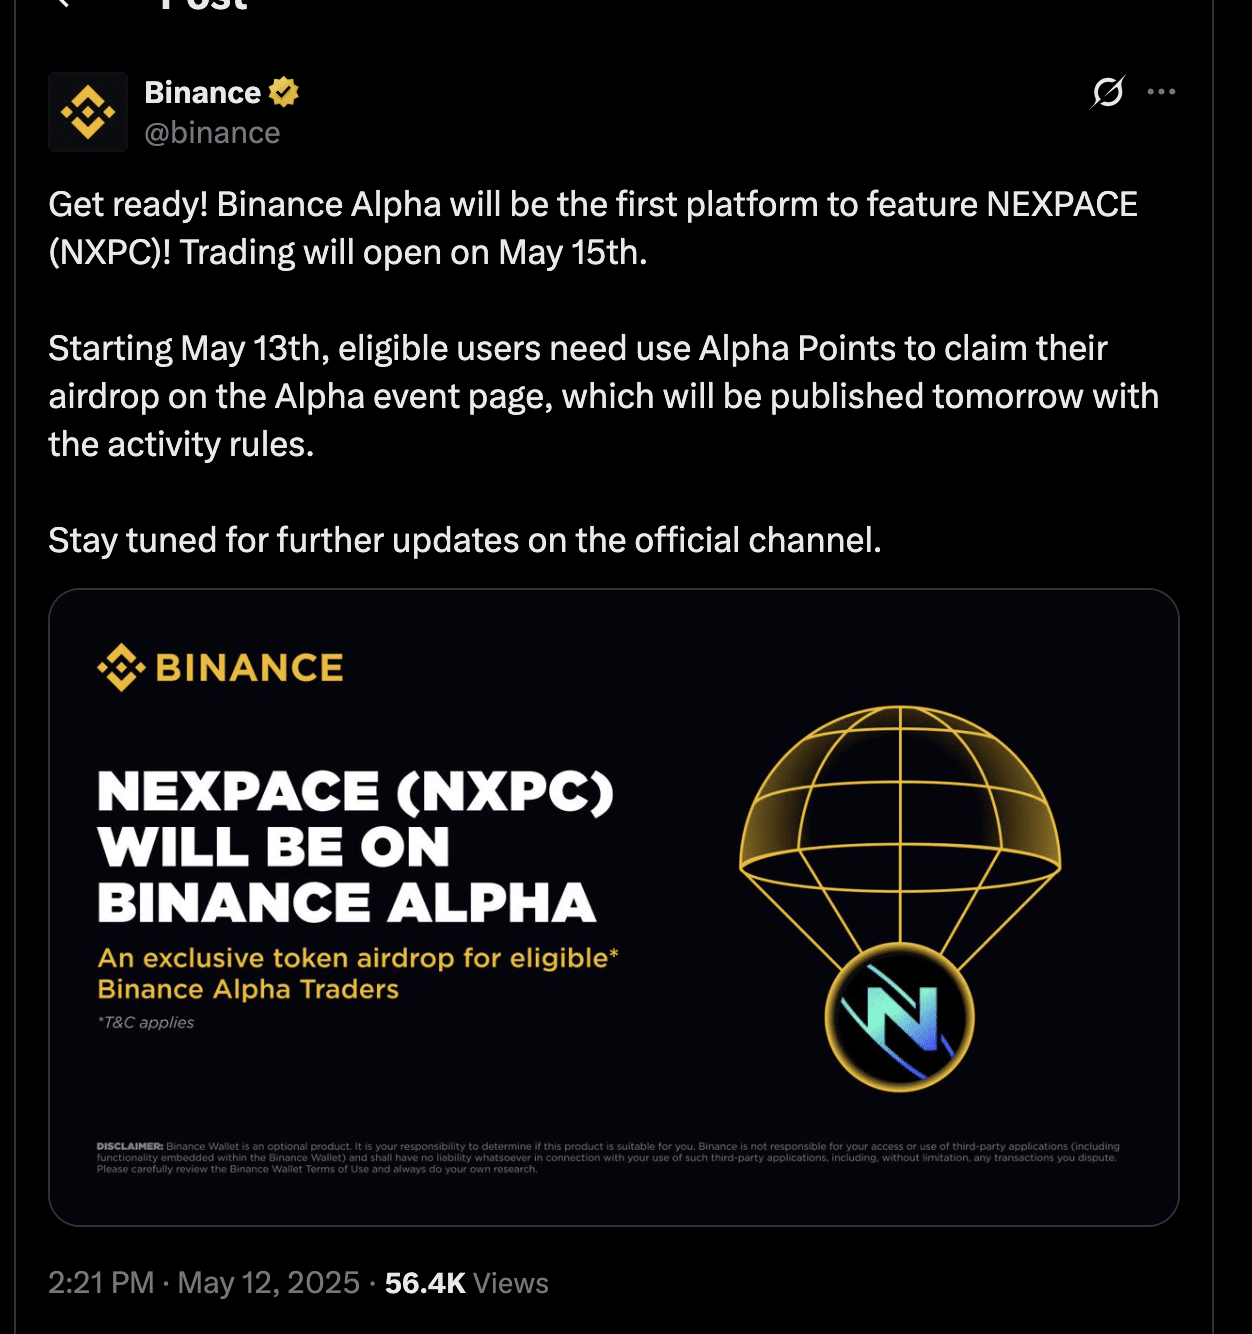Click the gold verified badge next to Binance

284,92
